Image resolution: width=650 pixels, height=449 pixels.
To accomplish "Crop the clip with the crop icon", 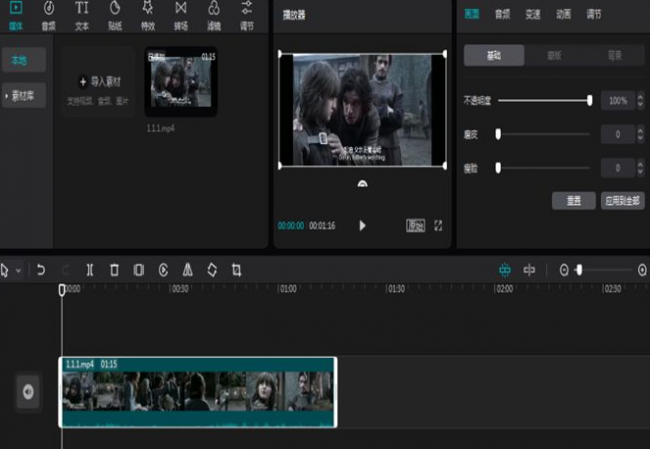I will click(x=237, y=270).
